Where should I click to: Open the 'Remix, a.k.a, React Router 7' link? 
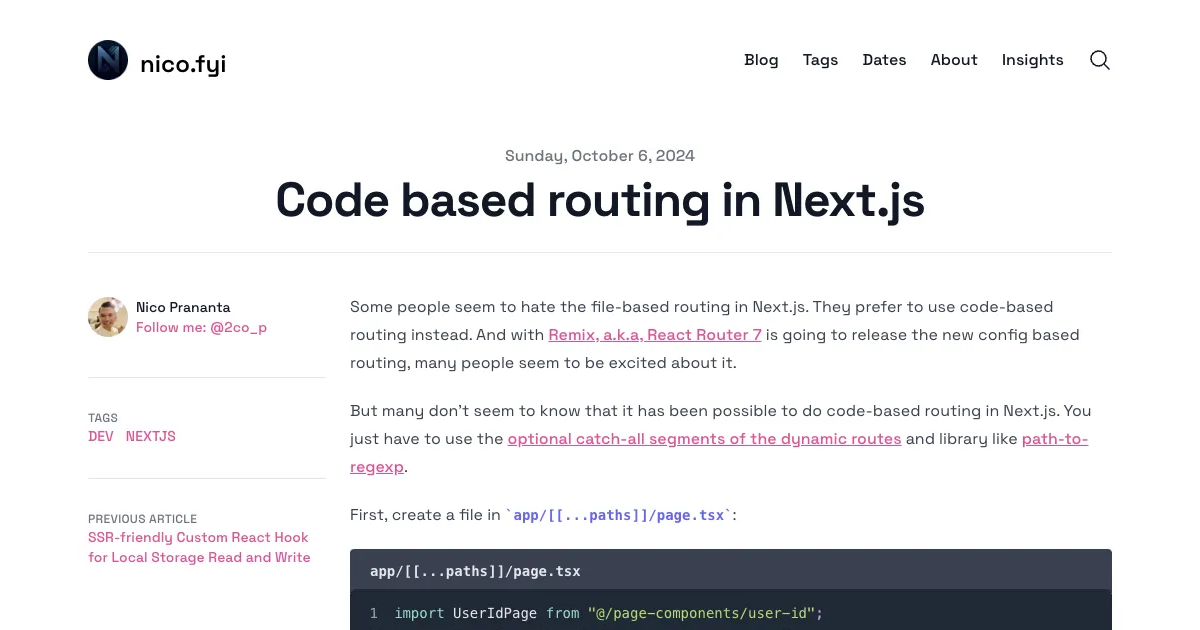coord(654,335)
